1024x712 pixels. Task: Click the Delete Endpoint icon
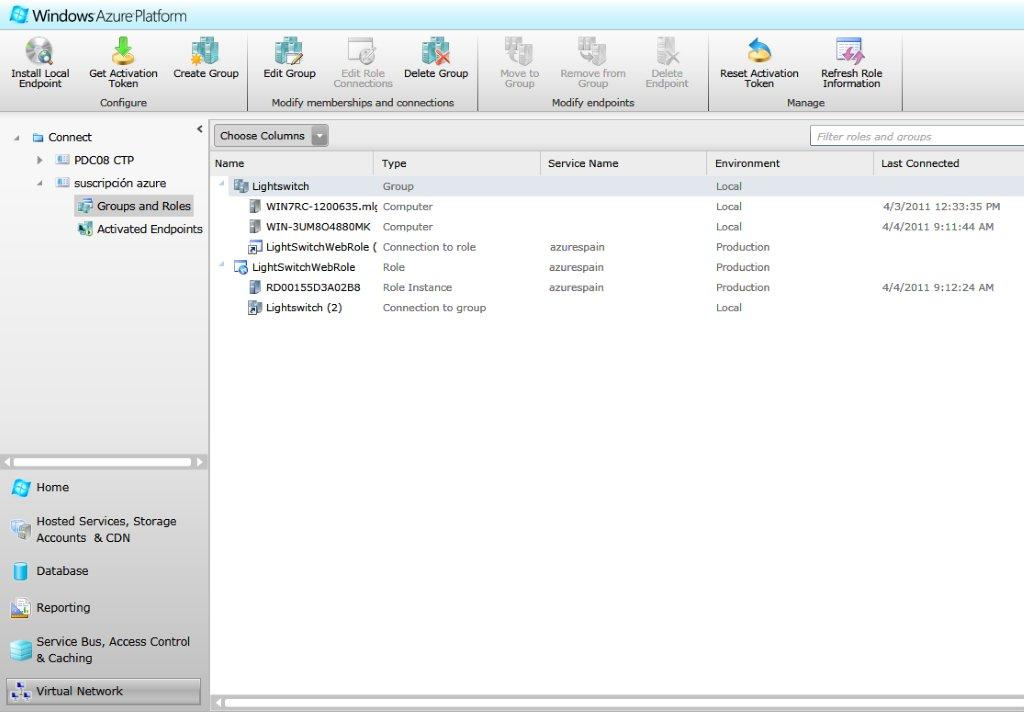[x=667, y=51]
